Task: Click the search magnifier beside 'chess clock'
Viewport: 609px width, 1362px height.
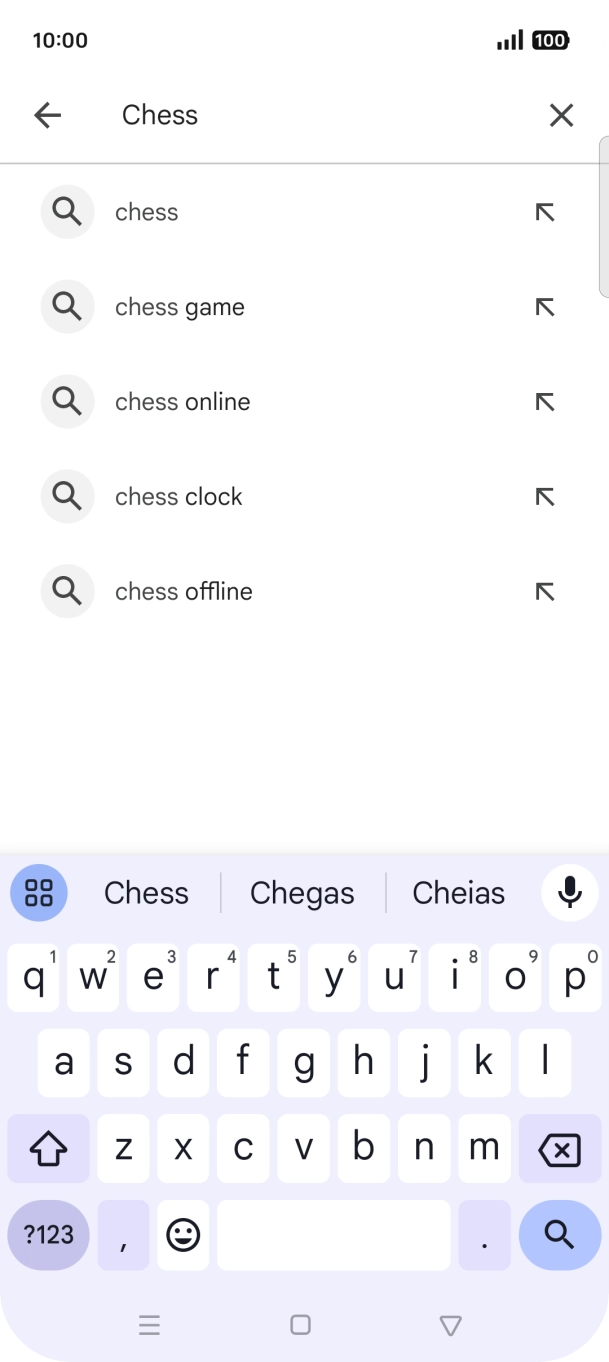Action: pos(67,496)
